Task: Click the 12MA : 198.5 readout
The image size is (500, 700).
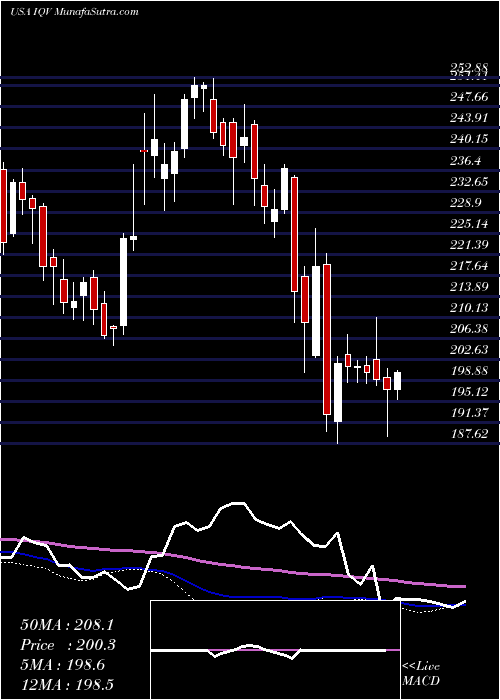Action: [x=67, y=684]
